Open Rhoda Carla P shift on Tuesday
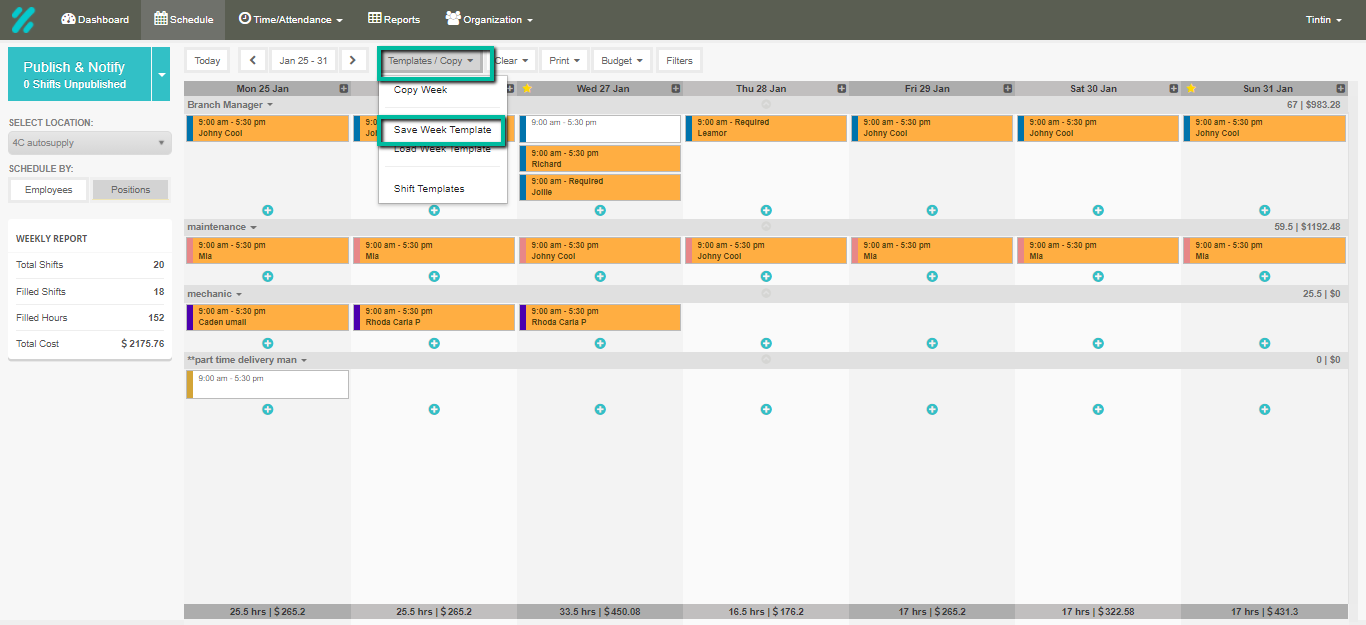The image size is (1366, 625). click(434, 317)
